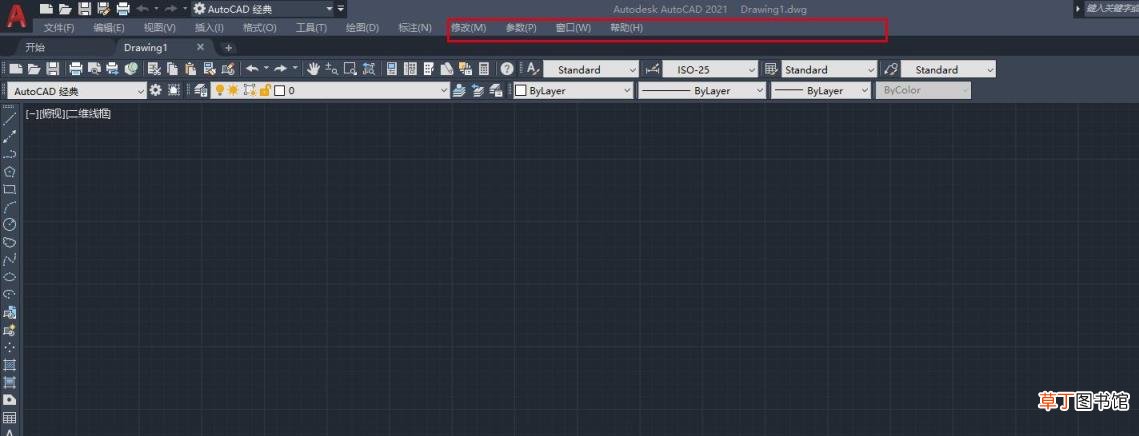Open the Layer Properties Manager icon
Image resolution: width=1139 pixels, height=436 pixels.
199,90
